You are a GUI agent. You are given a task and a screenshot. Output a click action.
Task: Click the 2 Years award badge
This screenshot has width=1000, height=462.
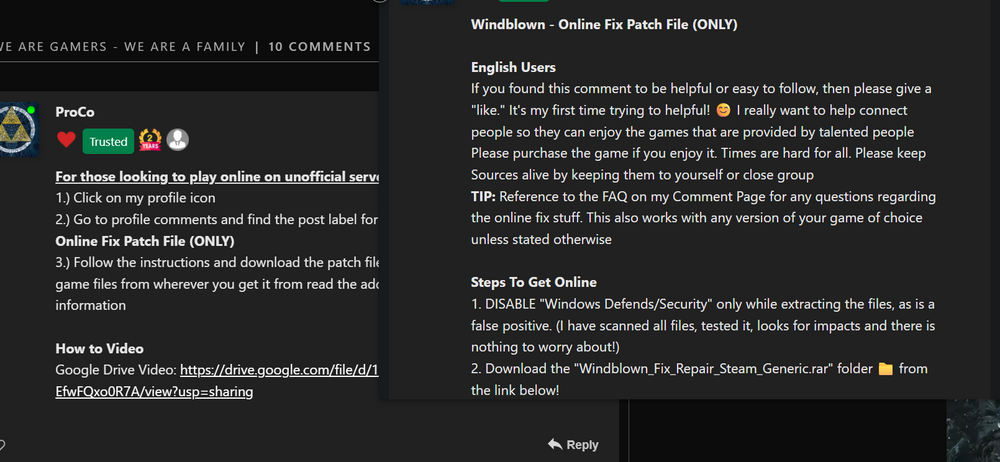click(x=150, y=140)
